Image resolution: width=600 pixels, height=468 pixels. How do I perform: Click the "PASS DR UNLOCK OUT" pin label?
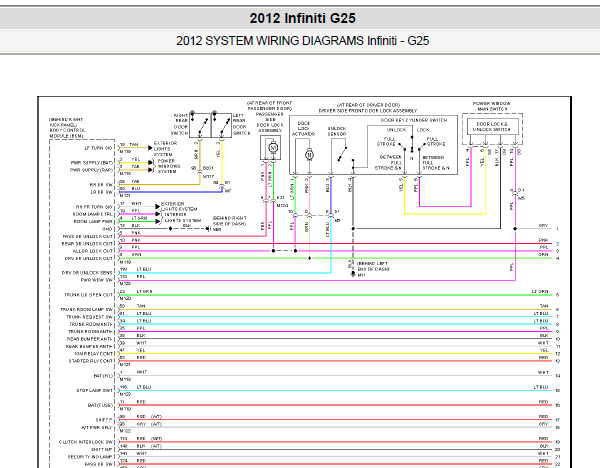pos(88,236)
